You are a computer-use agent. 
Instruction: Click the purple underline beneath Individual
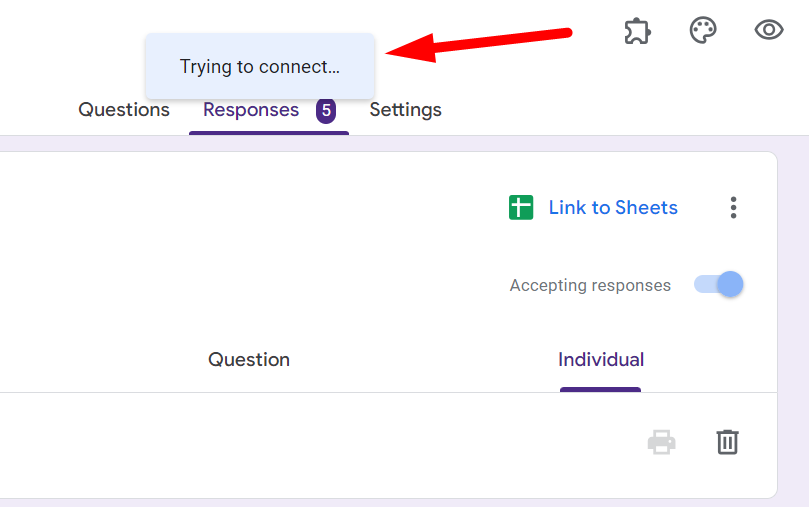(x=600, y=390)
